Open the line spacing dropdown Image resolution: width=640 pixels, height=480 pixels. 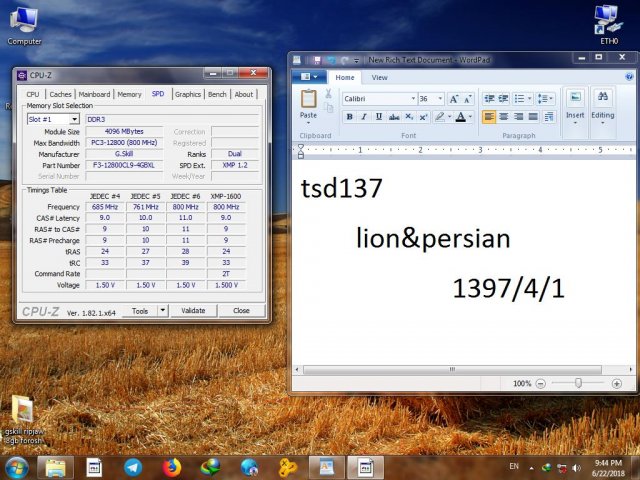pyautogui.click(x=545, y=99)
